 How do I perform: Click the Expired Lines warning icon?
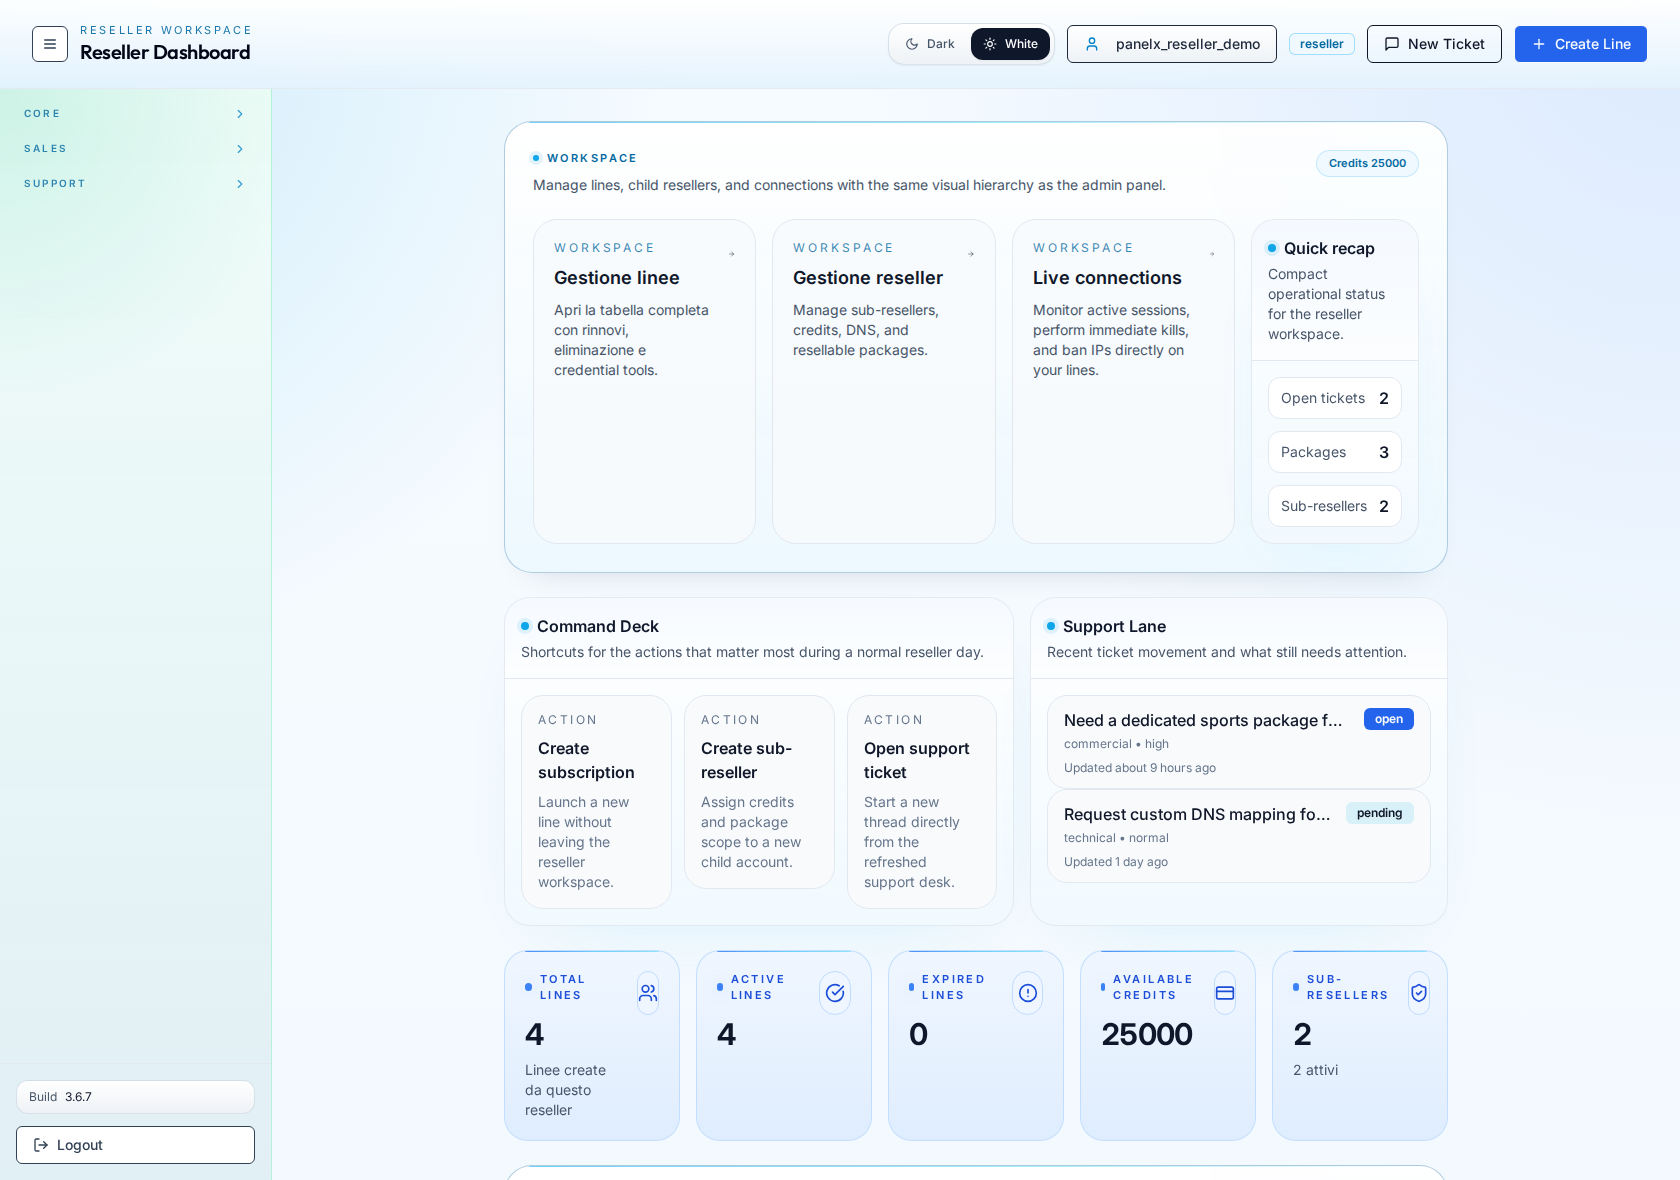(1027, 993)
